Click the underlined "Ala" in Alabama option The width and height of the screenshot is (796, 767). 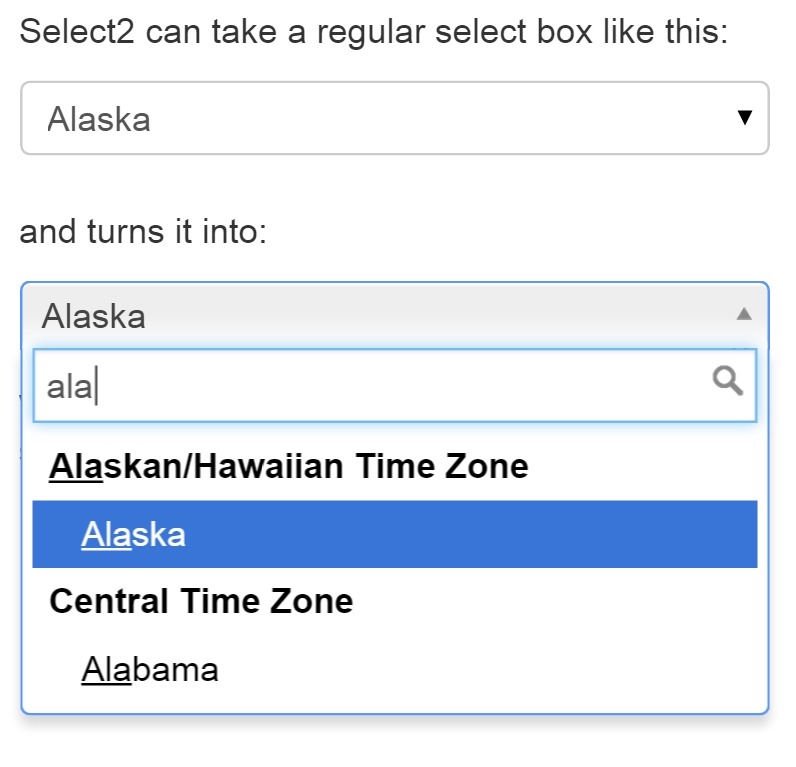[105, 669]
